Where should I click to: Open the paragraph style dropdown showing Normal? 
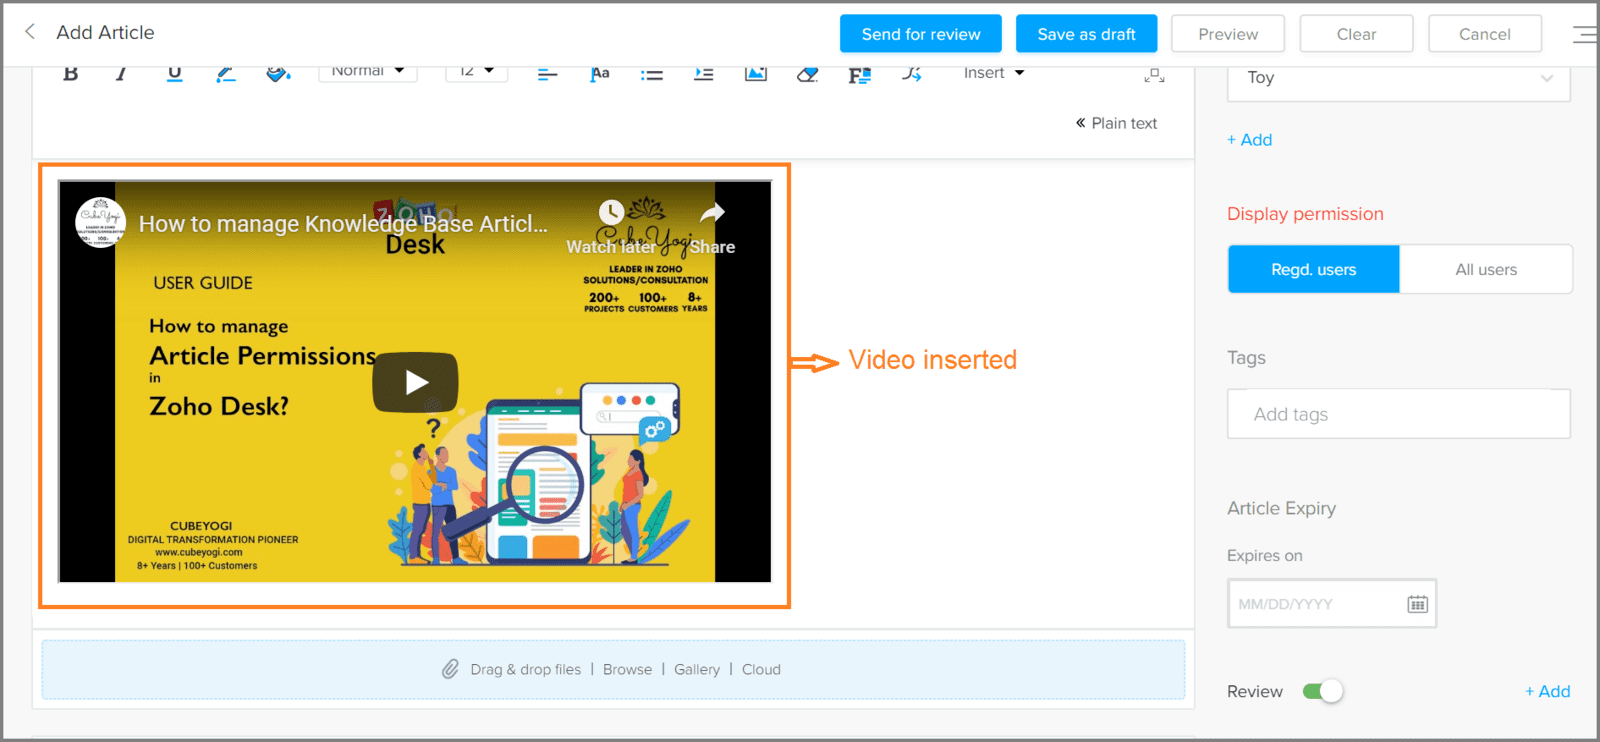[x=367, y=73]
